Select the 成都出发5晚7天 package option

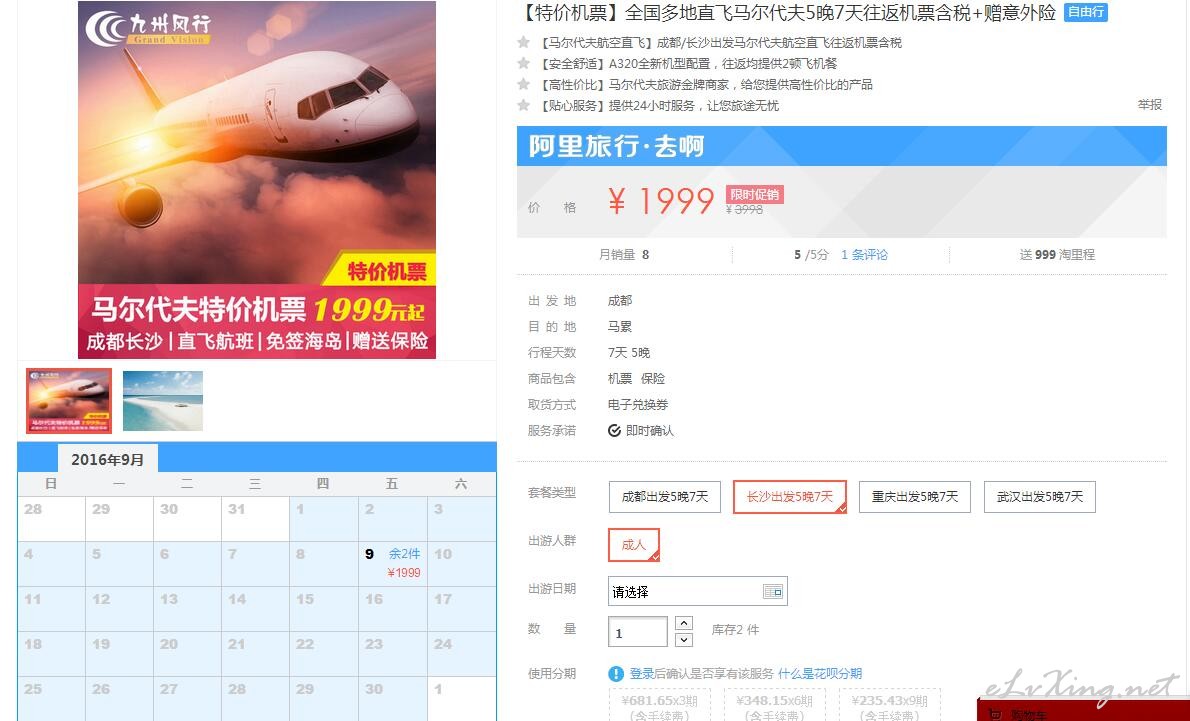coord(665,496)
